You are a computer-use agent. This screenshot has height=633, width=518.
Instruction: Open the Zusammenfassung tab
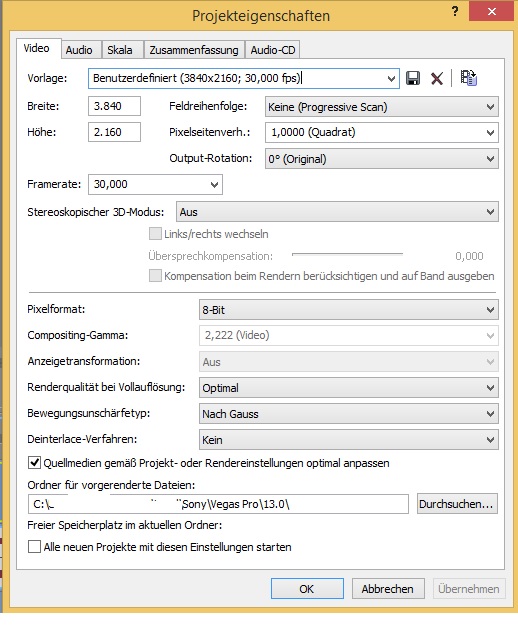coord(194,50)
